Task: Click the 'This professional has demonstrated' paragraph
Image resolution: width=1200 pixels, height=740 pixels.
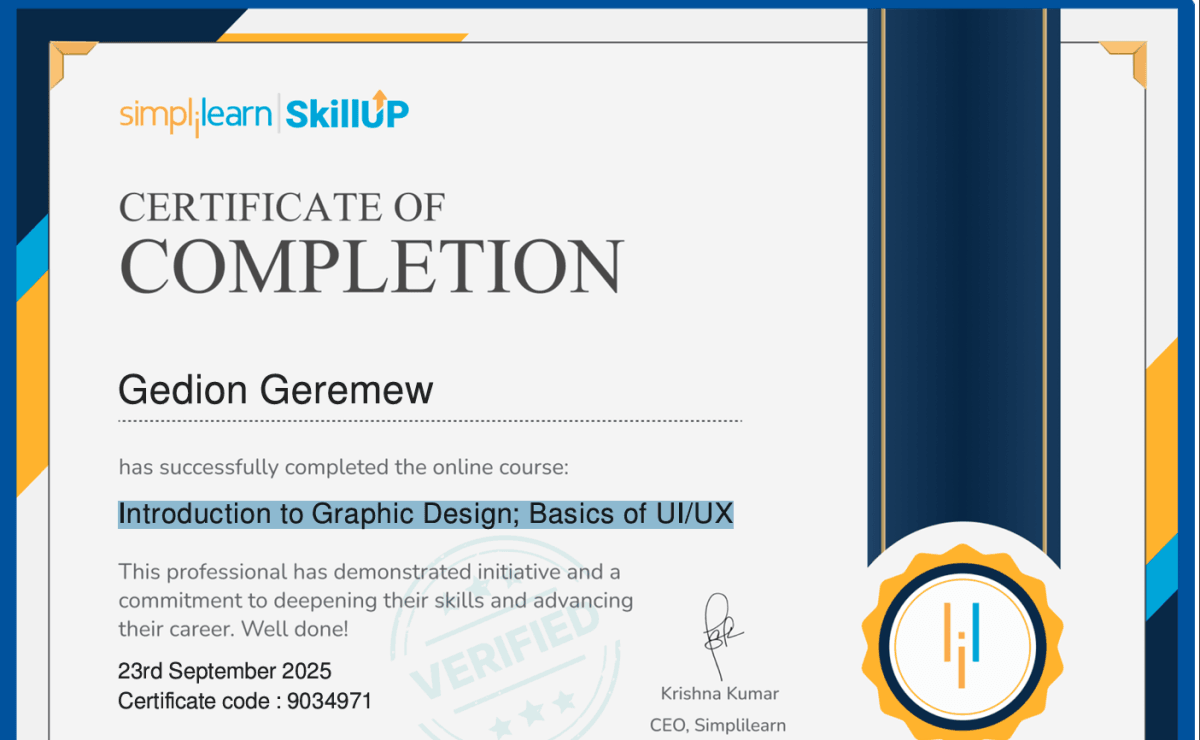Action: point(375,600)
